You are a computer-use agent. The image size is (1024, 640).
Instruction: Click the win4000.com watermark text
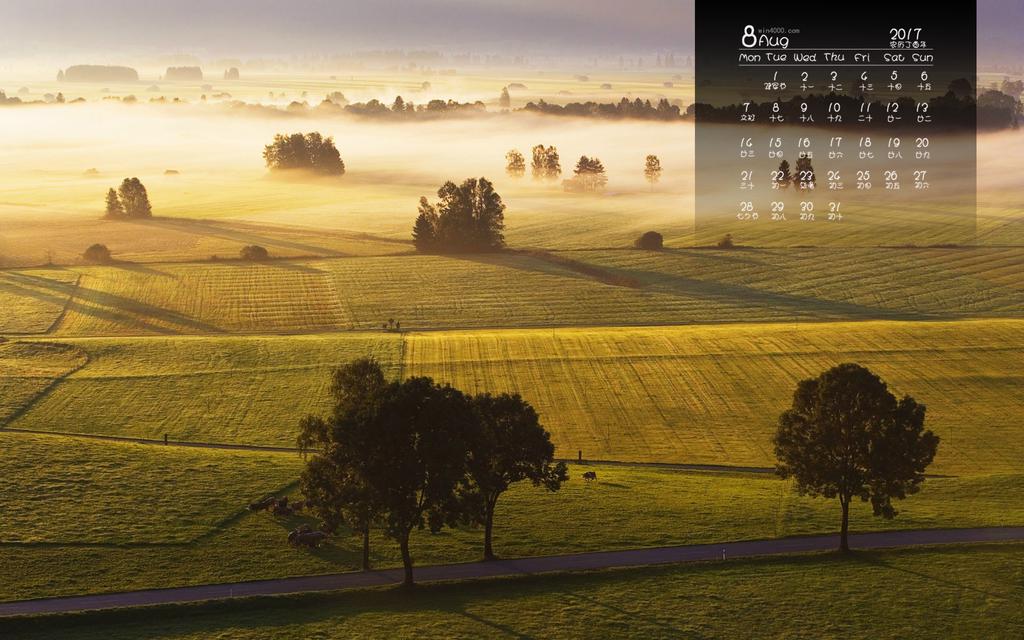coord(779,30)
